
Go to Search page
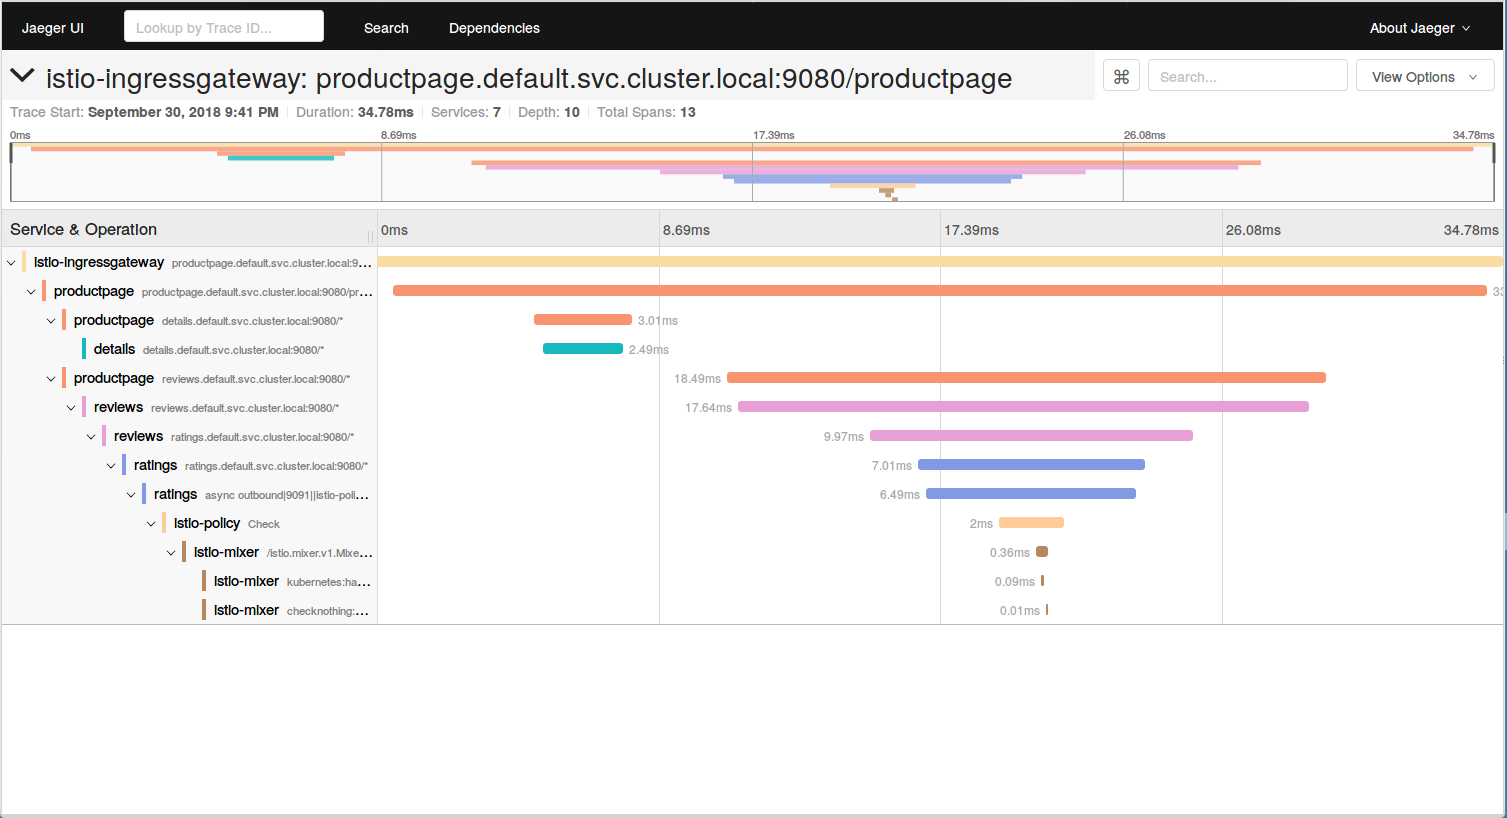tap(386, 28)
